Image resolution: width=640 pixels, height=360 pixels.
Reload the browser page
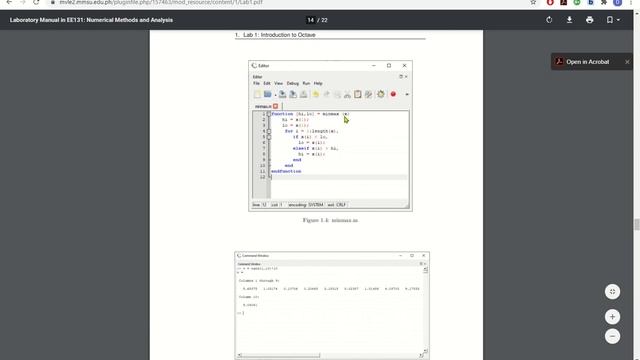pos(36,2)
